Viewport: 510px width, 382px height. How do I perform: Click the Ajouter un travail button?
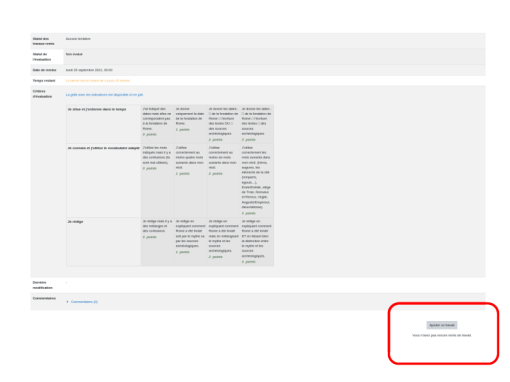pos(442,325)
